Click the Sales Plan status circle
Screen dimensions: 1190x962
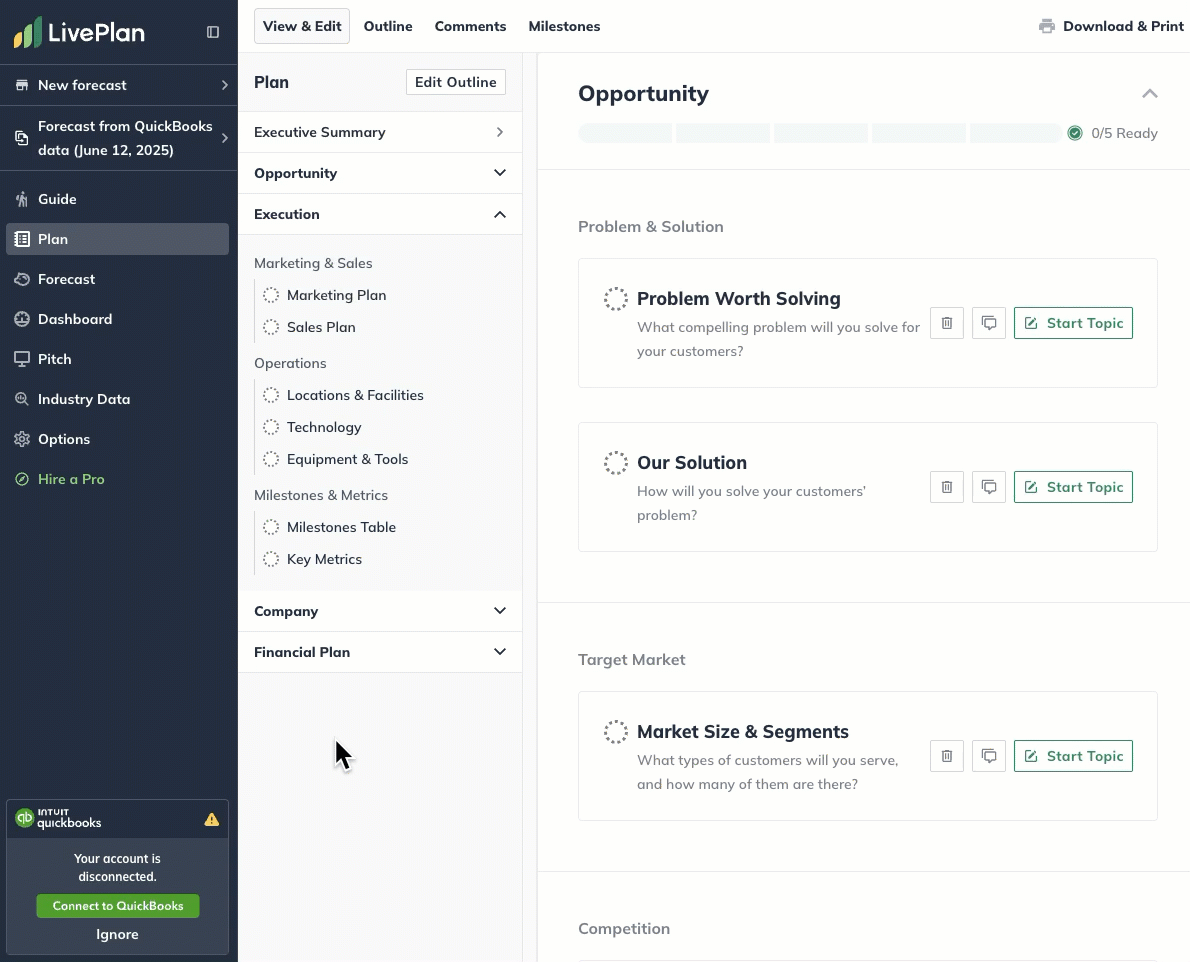tap(271, 327)
